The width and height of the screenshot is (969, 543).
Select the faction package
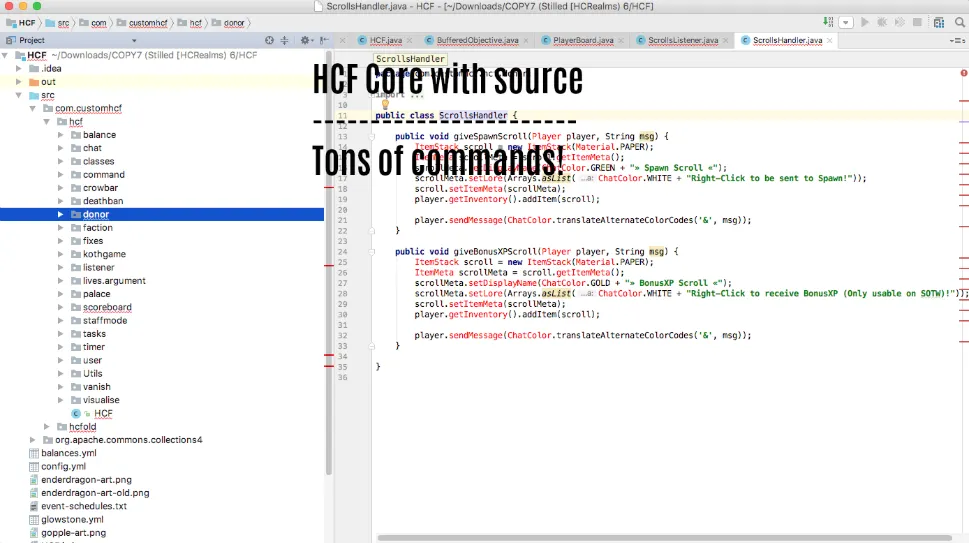[x=98, y=227]
